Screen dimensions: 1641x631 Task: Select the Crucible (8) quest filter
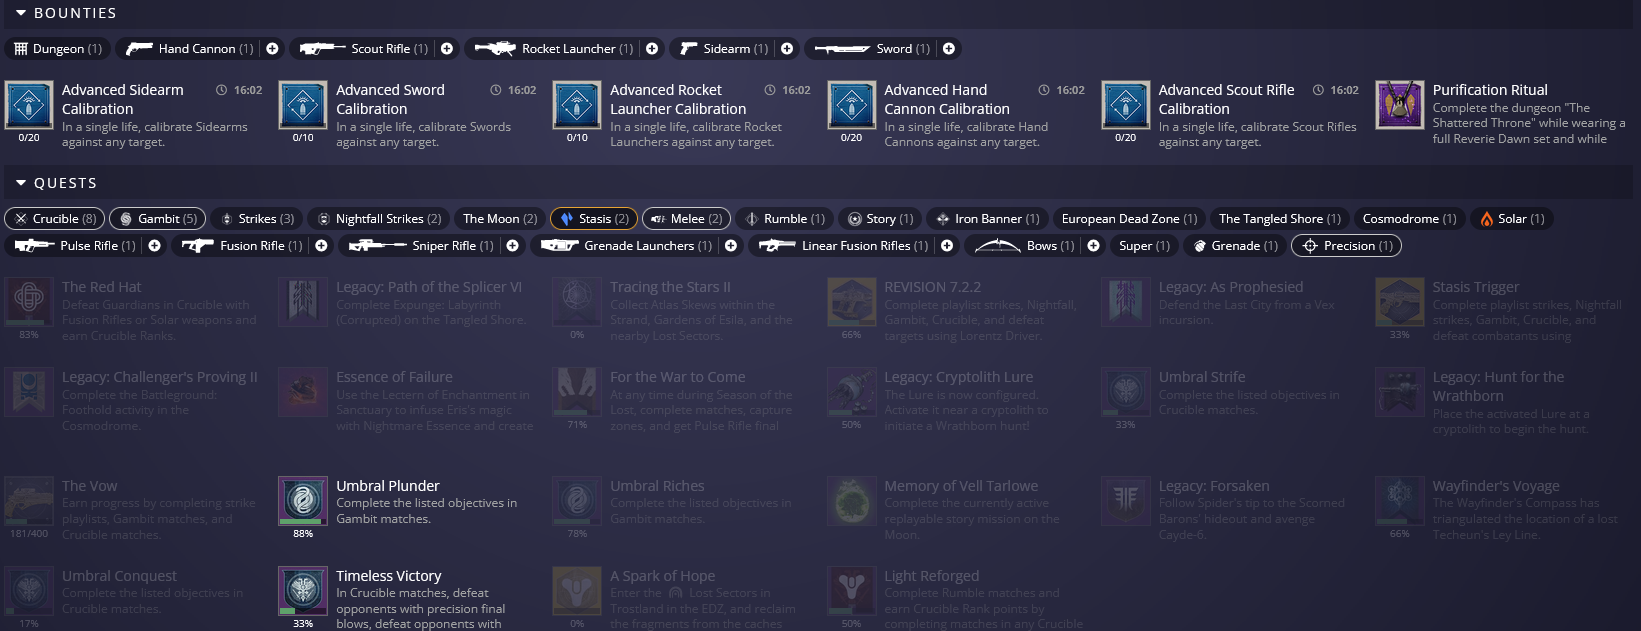(54, 218)
